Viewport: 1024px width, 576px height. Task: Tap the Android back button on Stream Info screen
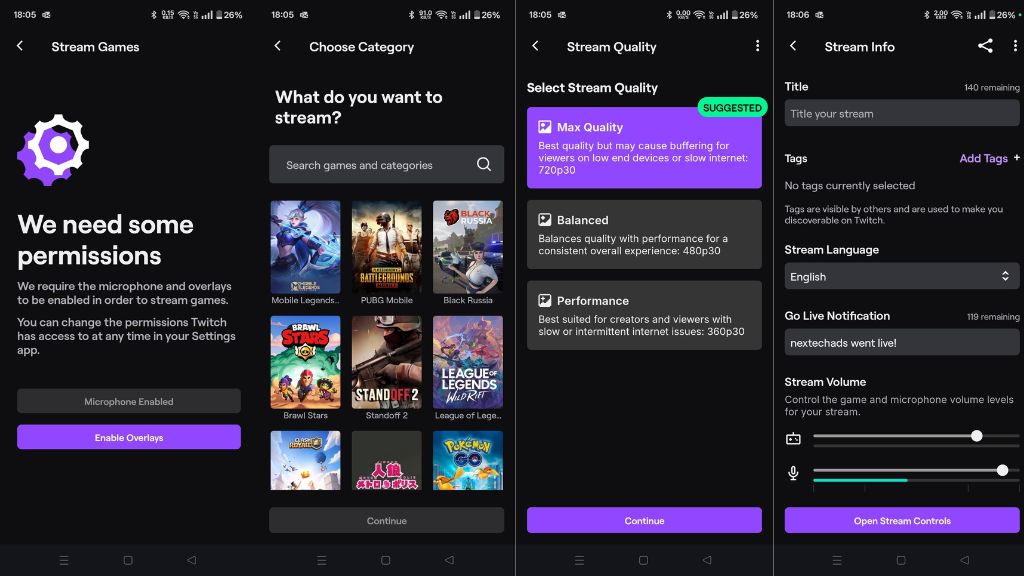964,560
